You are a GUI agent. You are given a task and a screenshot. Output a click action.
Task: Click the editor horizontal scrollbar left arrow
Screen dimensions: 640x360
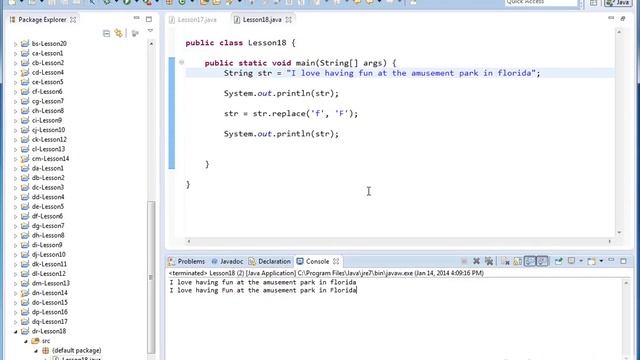[x=189, y=242]
